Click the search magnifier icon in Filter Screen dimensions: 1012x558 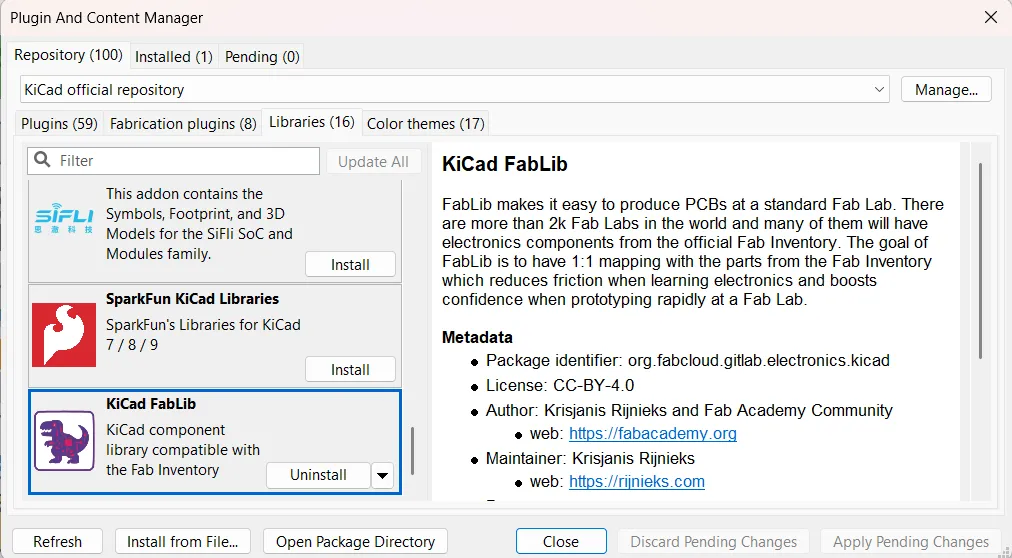coord(43,160)
